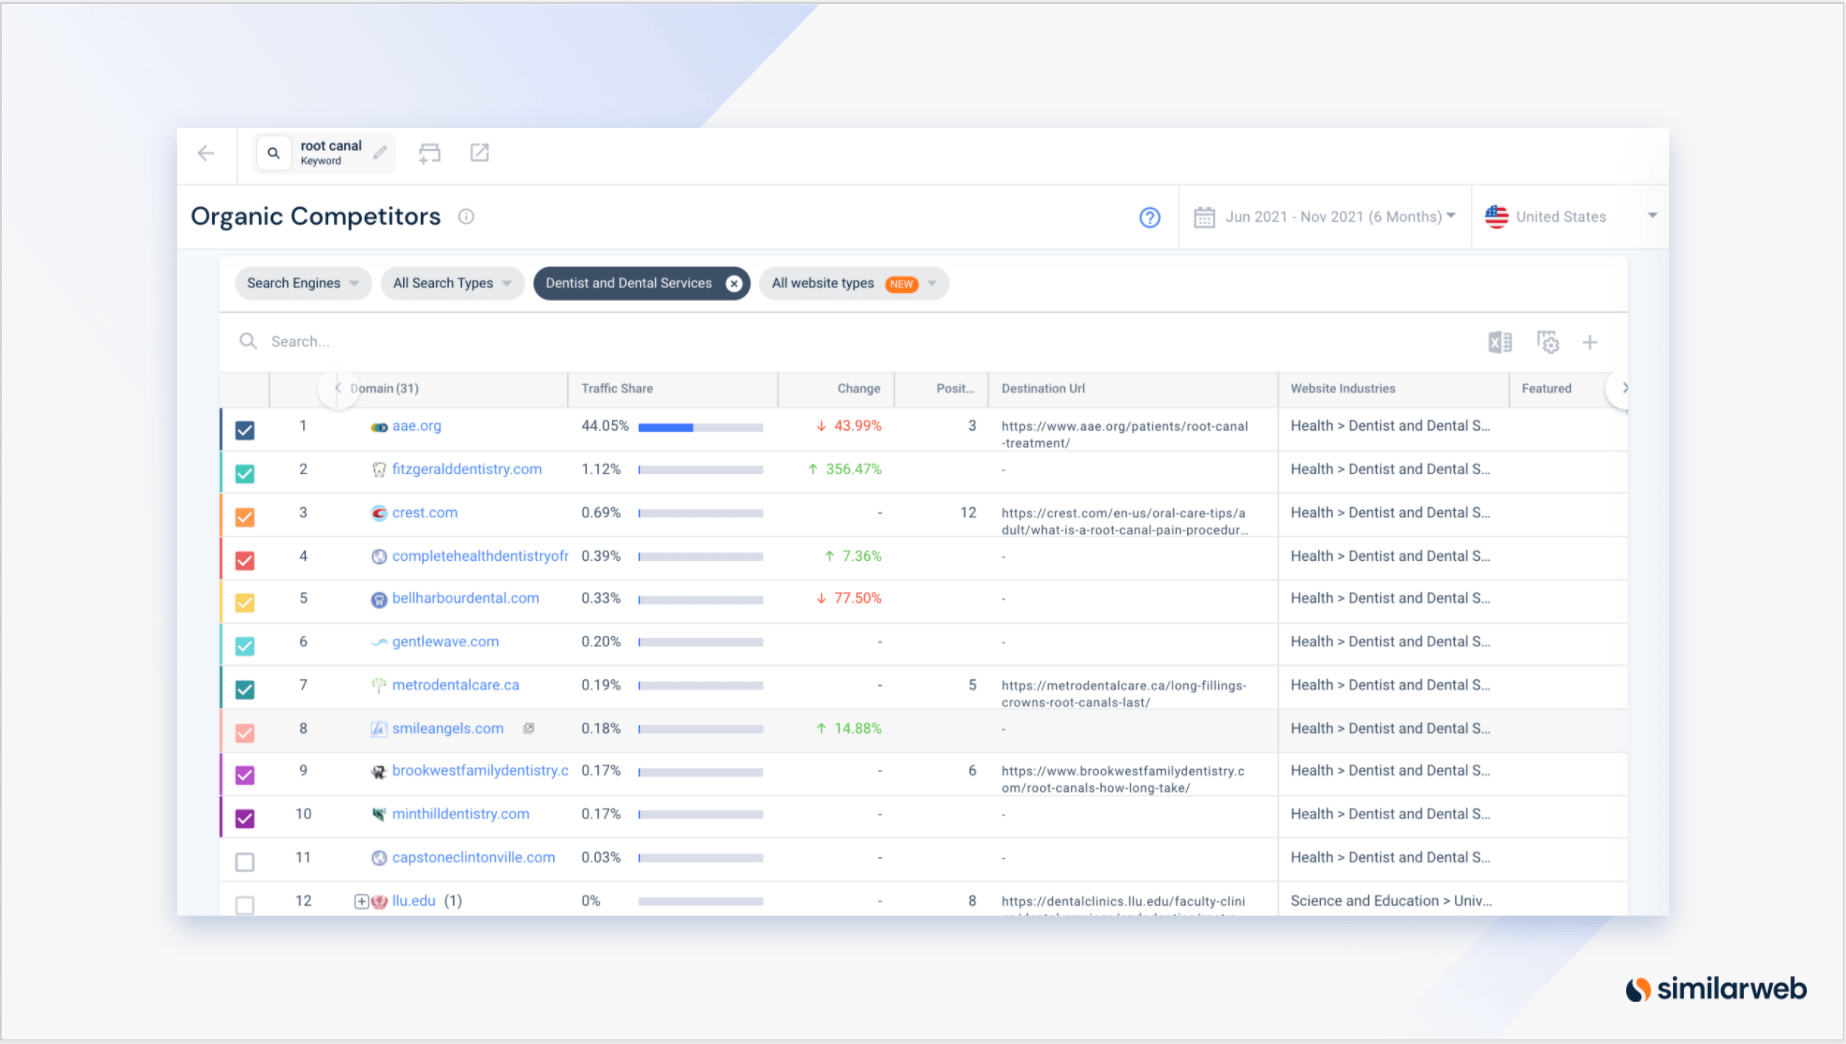
Task: Open the gentlewave.com domain link
Action: click(445, 642)
